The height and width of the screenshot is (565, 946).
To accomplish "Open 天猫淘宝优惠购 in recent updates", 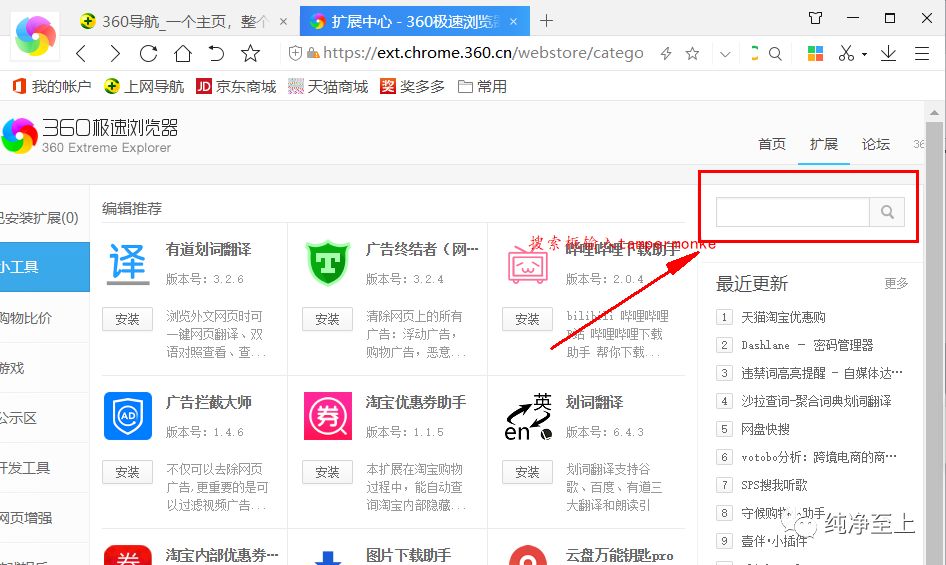I will coord(783,318).
